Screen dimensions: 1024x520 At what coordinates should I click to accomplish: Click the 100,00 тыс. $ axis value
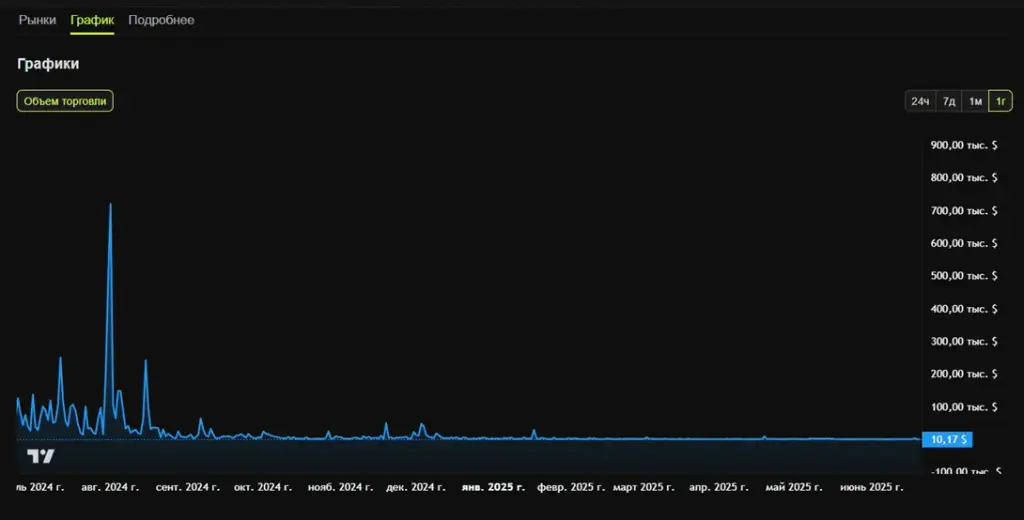964,406
